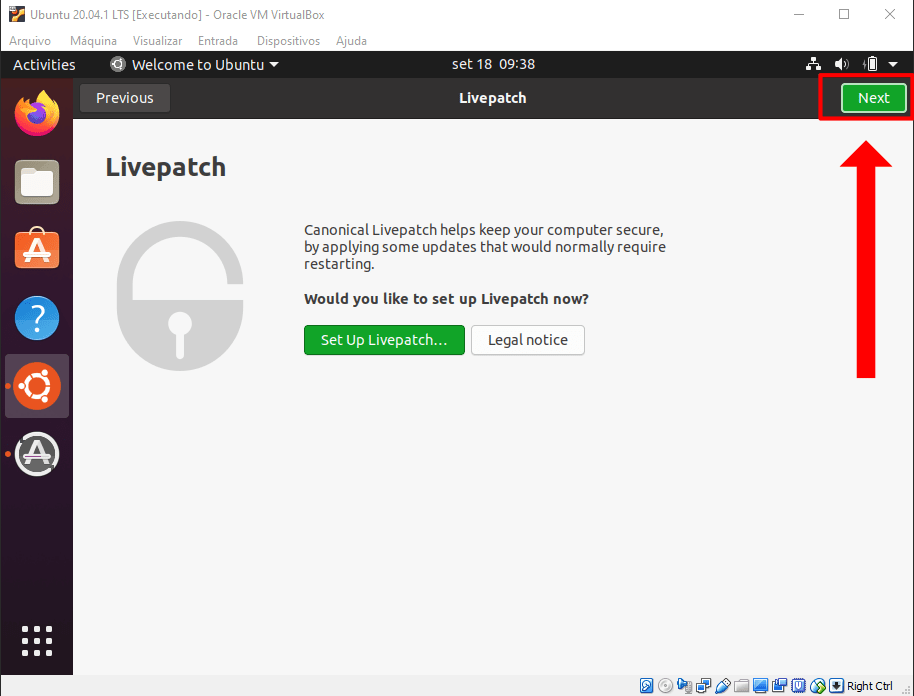The height and width of the screenshot is (696, 914).
Task: Click the date and clock in top bar
Action: 493,64
